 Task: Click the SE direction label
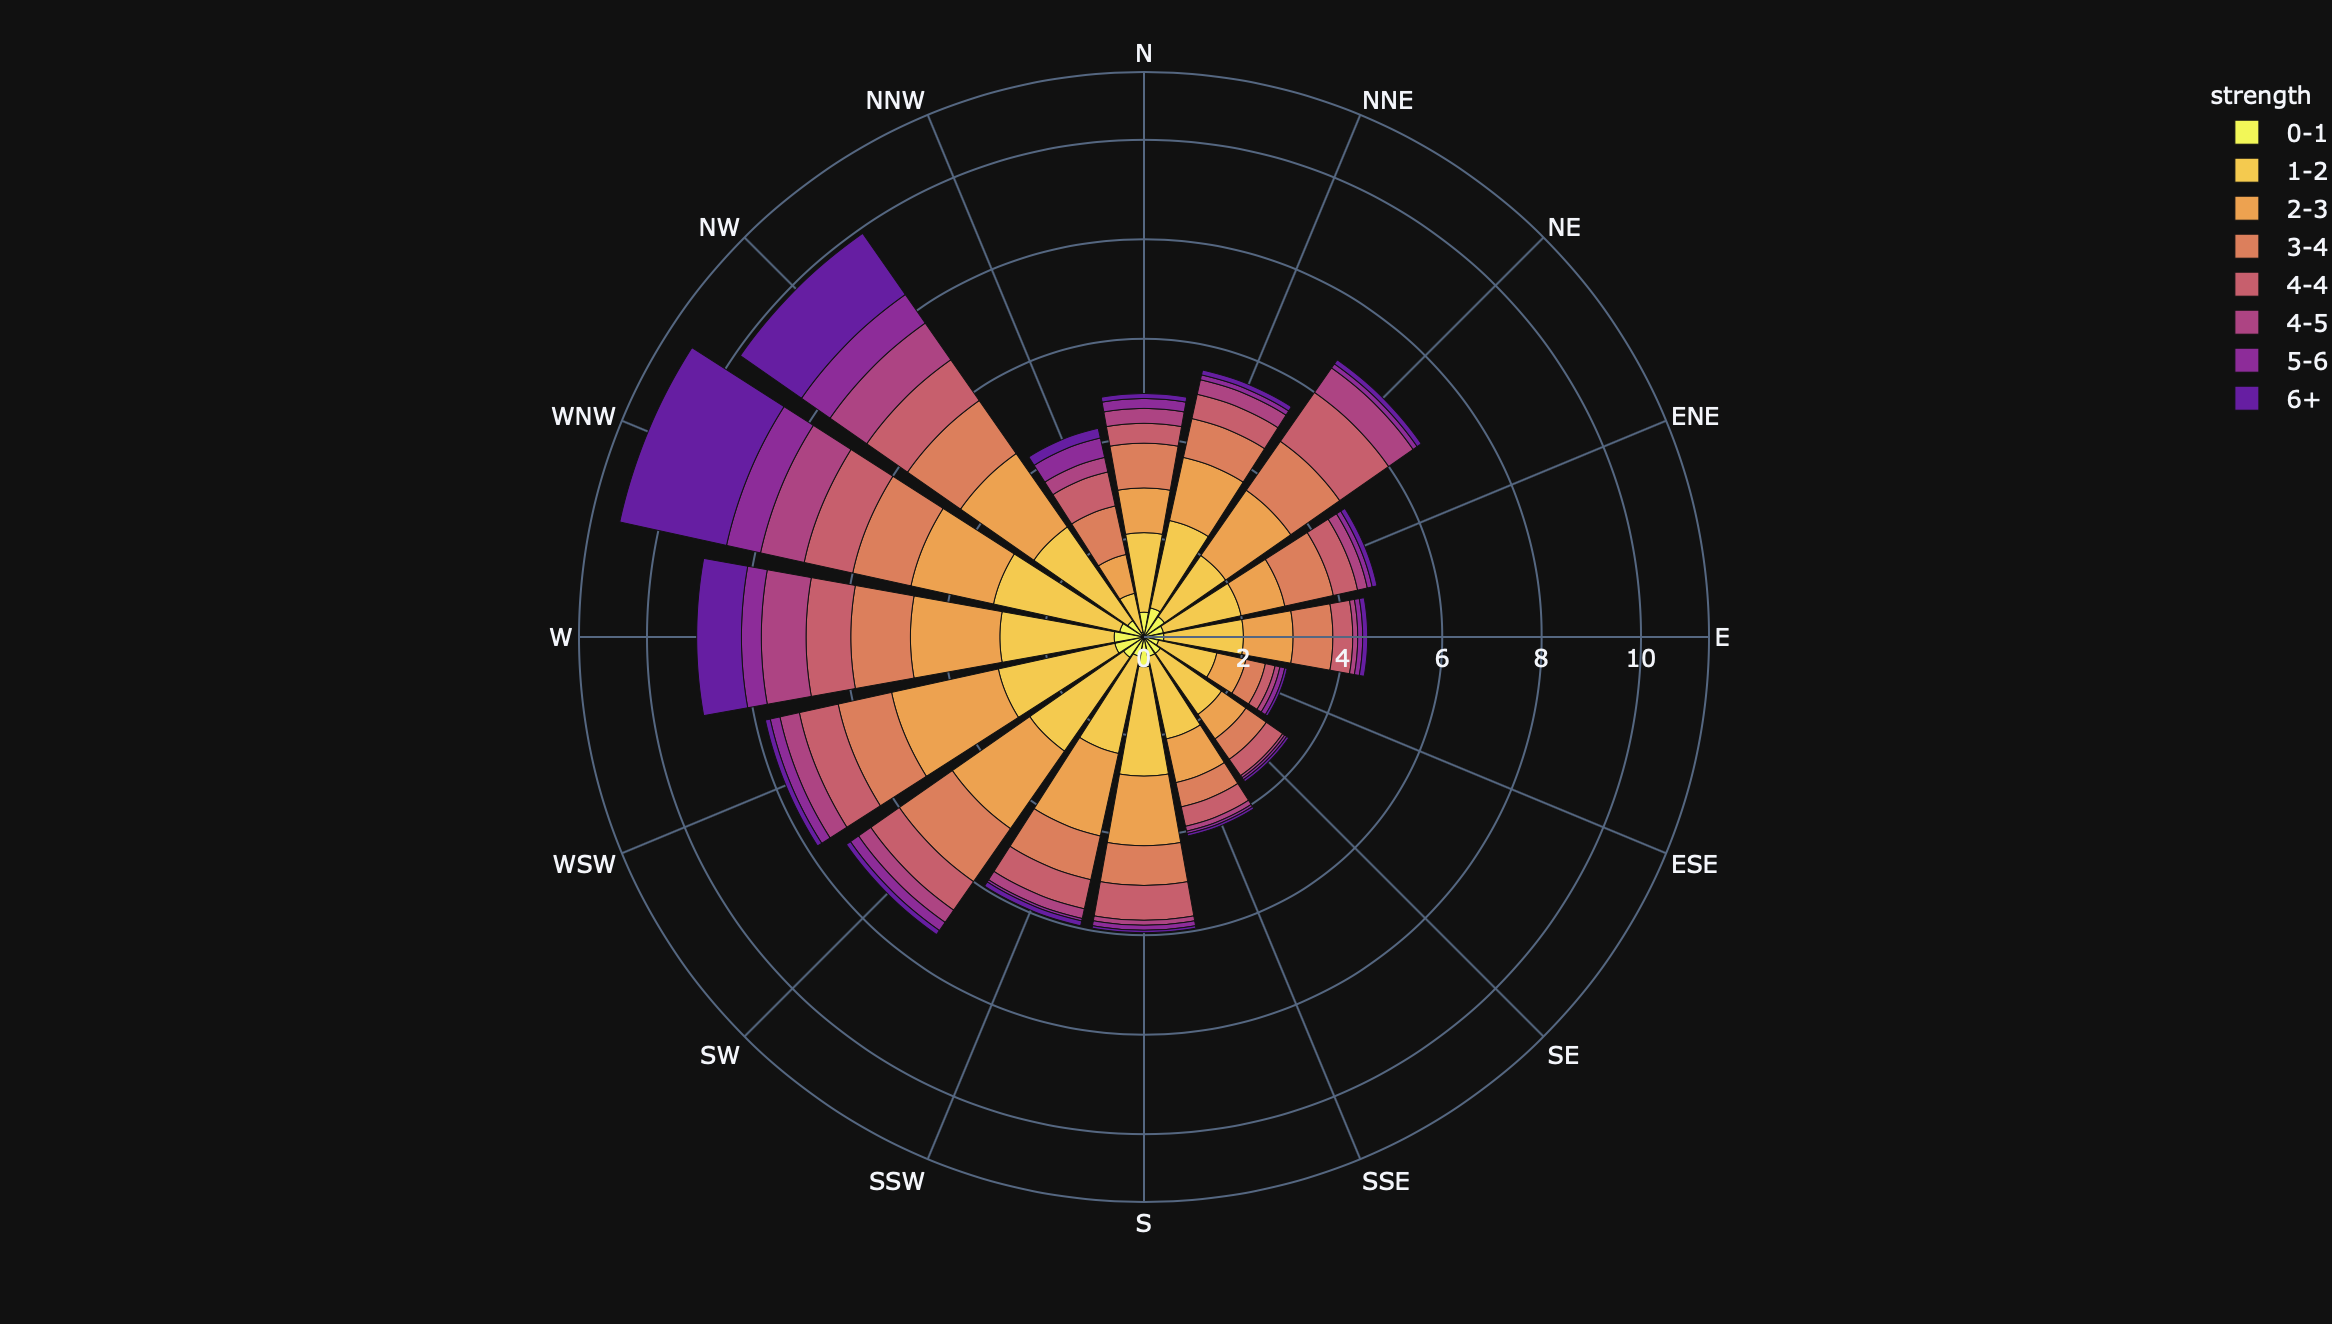click(x=1563, y=1056)
